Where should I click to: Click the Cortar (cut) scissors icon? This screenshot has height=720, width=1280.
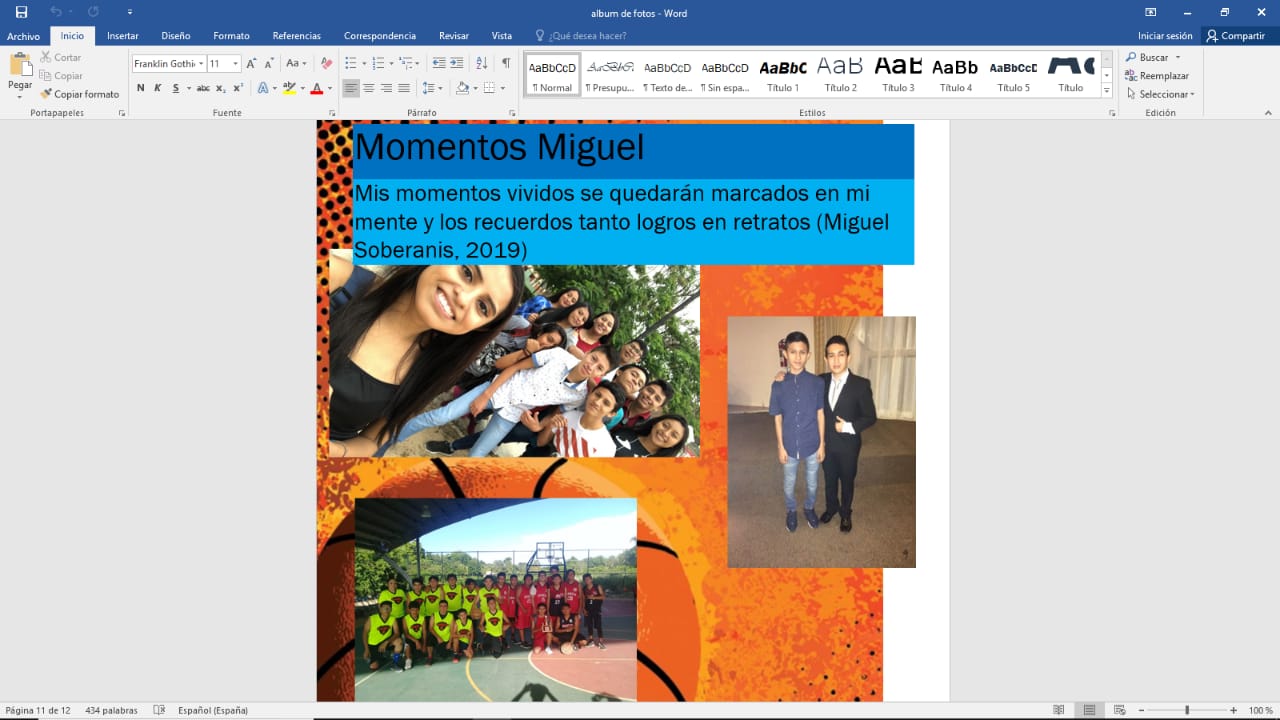click(x=46, y=57)
